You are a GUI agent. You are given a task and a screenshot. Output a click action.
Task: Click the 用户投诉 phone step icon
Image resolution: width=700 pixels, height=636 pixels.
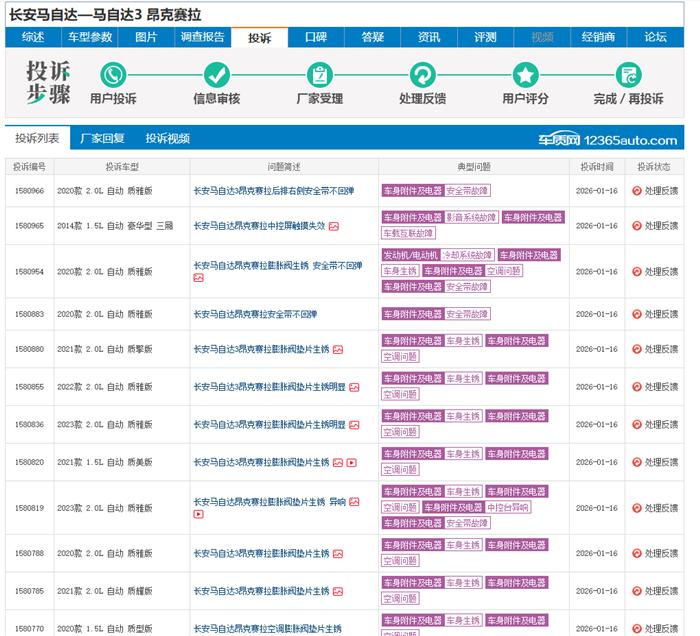[113, 75]
